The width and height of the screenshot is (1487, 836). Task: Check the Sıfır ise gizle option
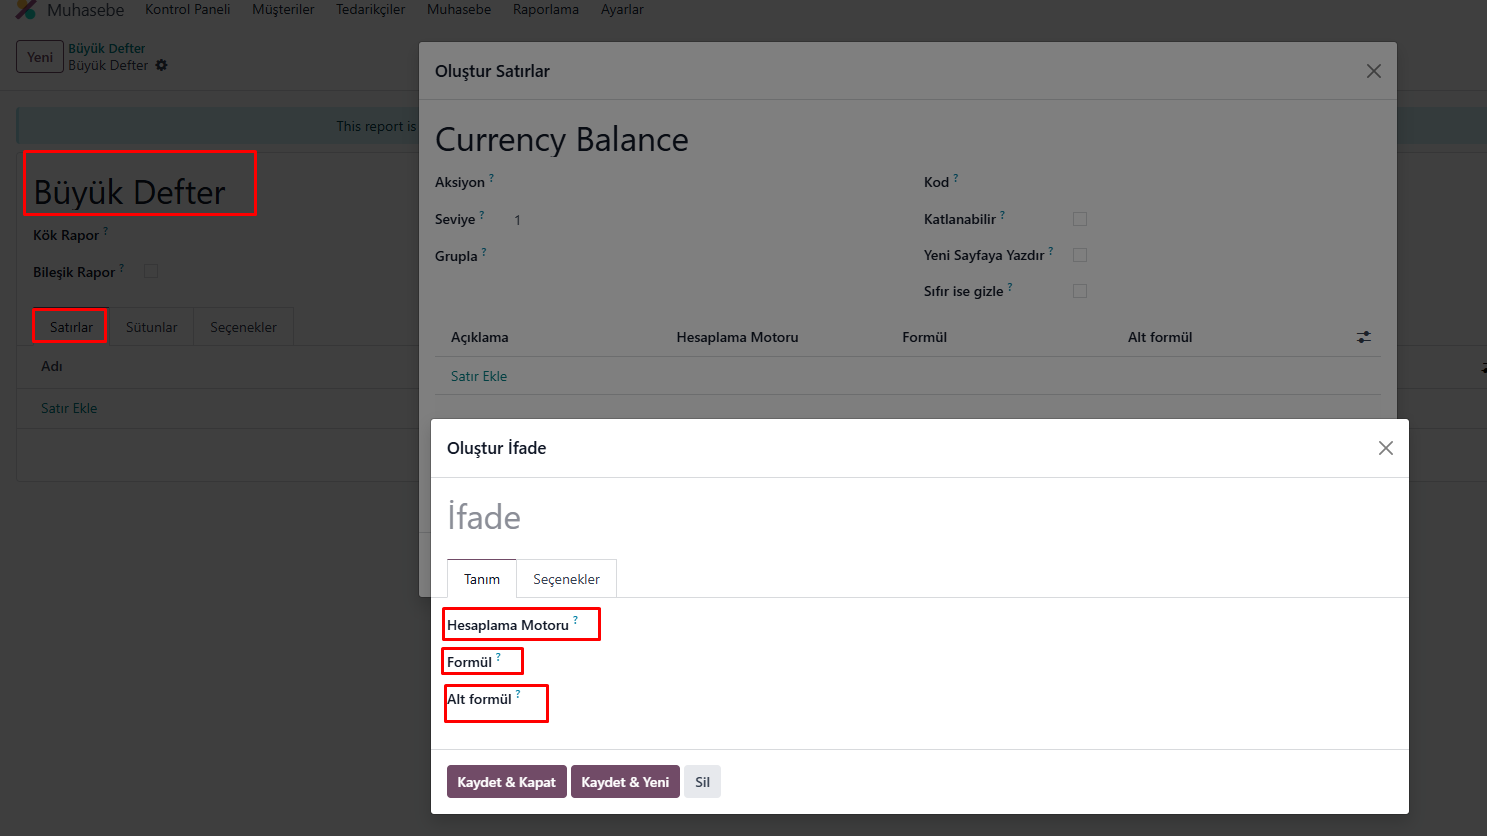1080,291
